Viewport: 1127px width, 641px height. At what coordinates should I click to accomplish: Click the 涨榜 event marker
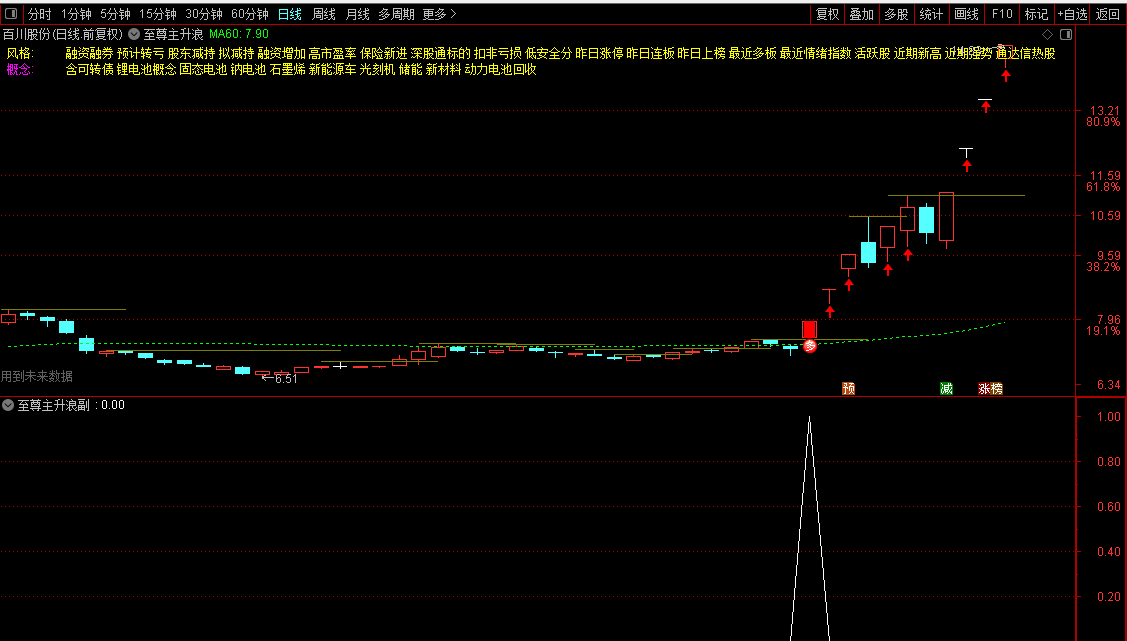[x=990, y=389]
